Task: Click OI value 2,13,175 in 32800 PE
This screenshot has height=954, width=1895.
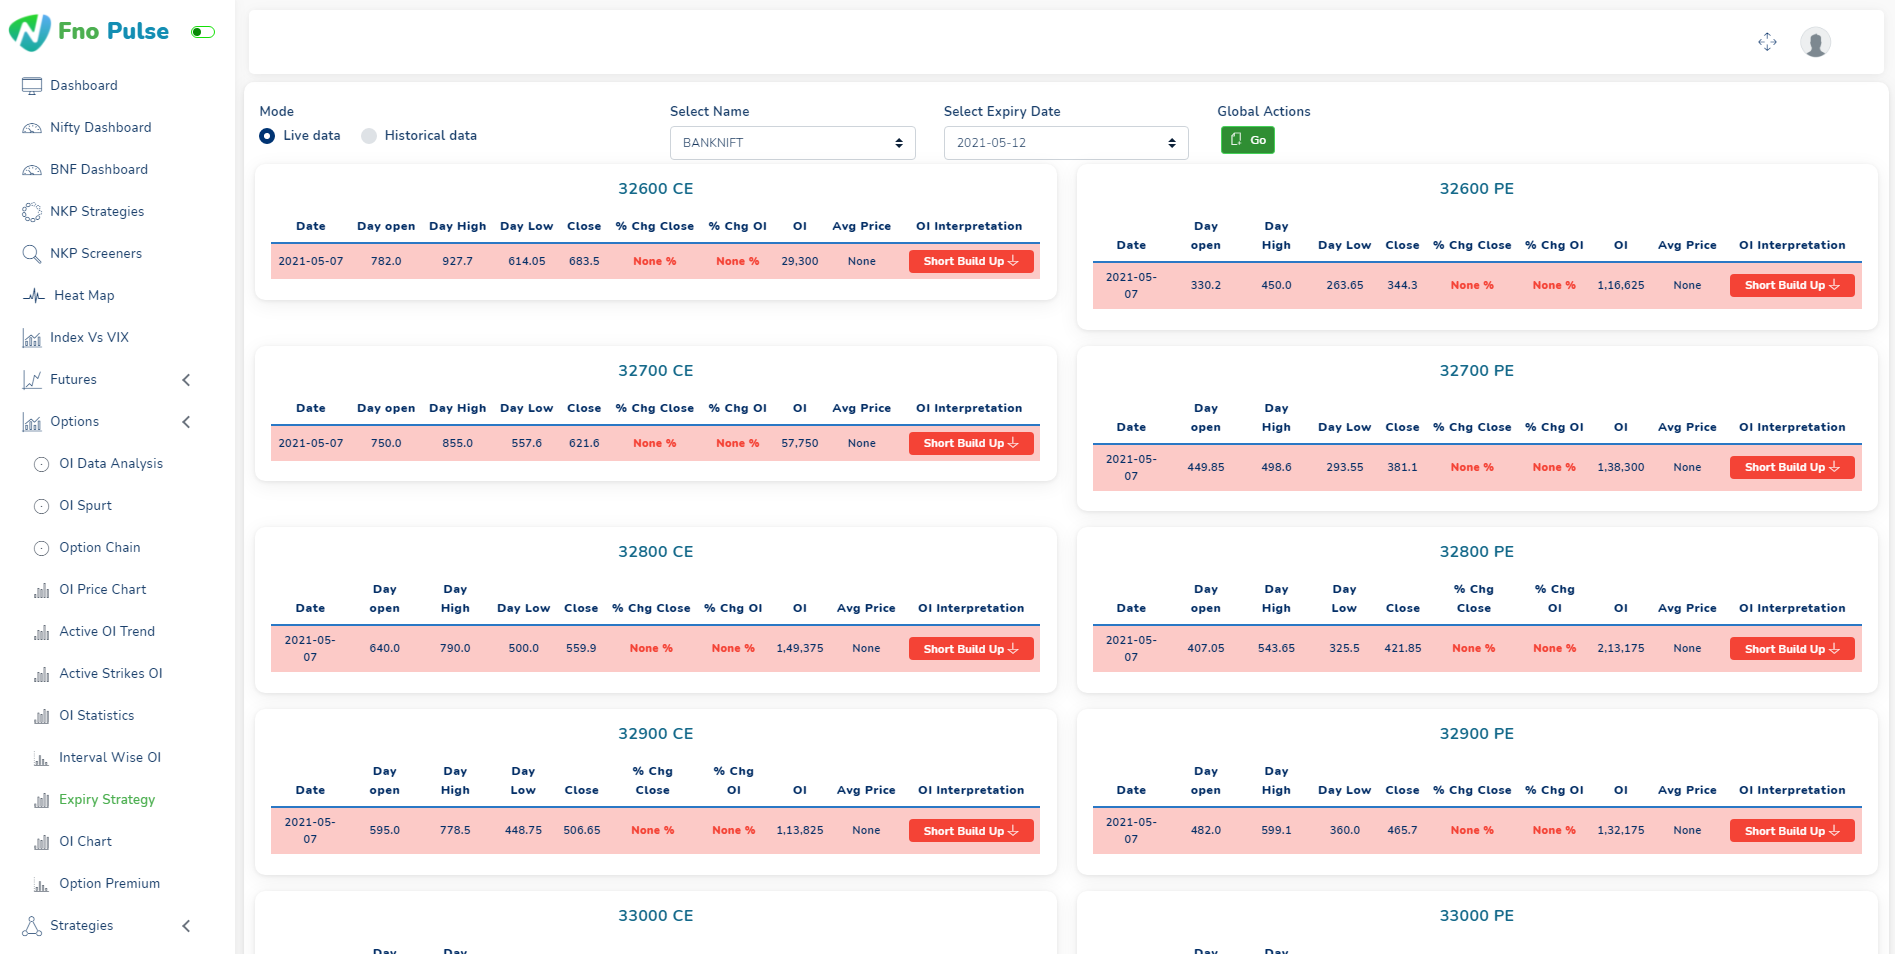Action: coord(1621,649)
